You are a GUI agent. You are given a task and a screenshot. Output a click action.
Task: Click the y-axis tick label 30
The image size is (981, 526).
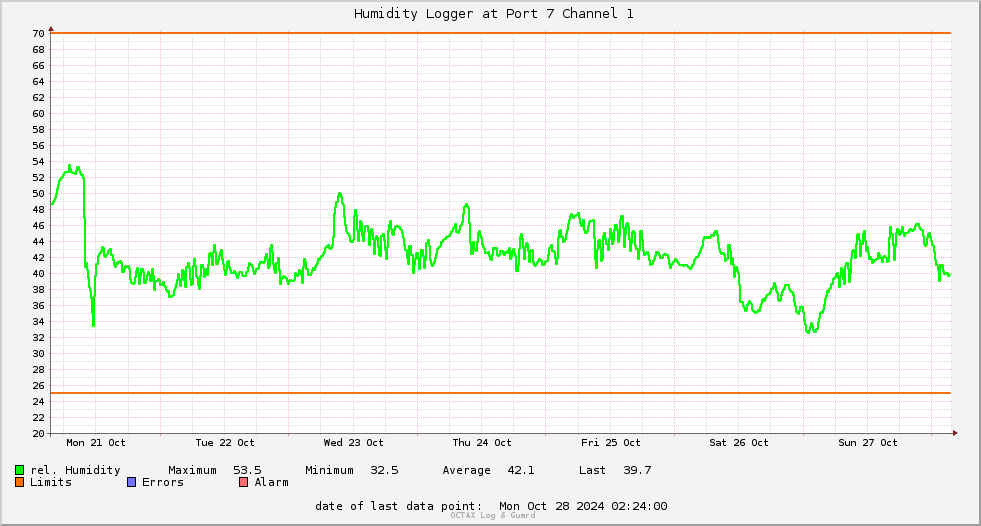38,354
